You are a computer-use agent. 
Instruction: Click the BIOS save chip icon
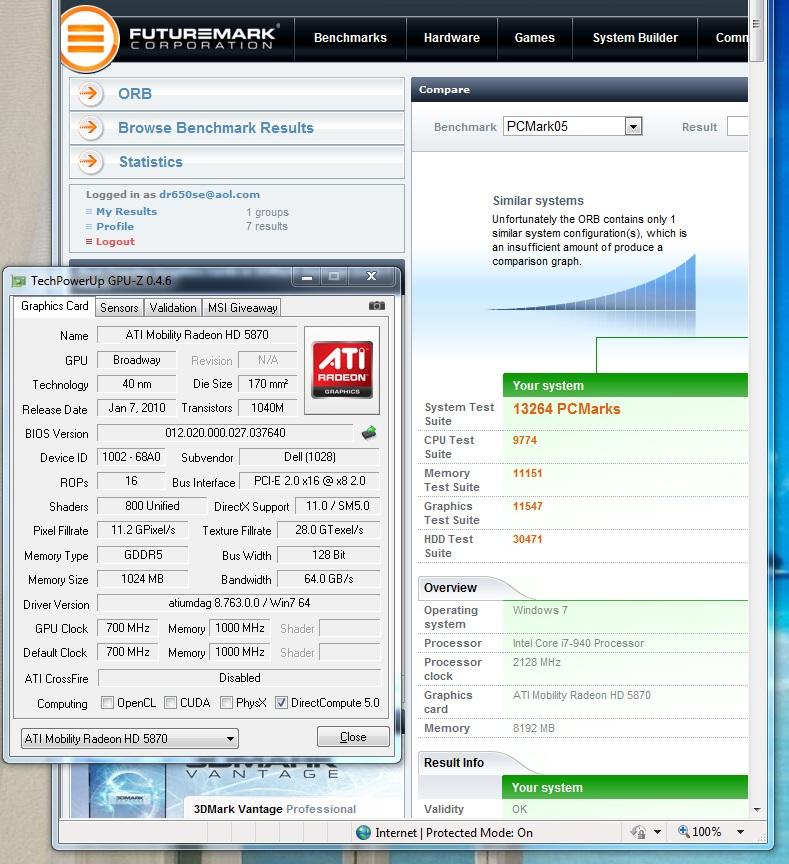(x=369, y=433)
